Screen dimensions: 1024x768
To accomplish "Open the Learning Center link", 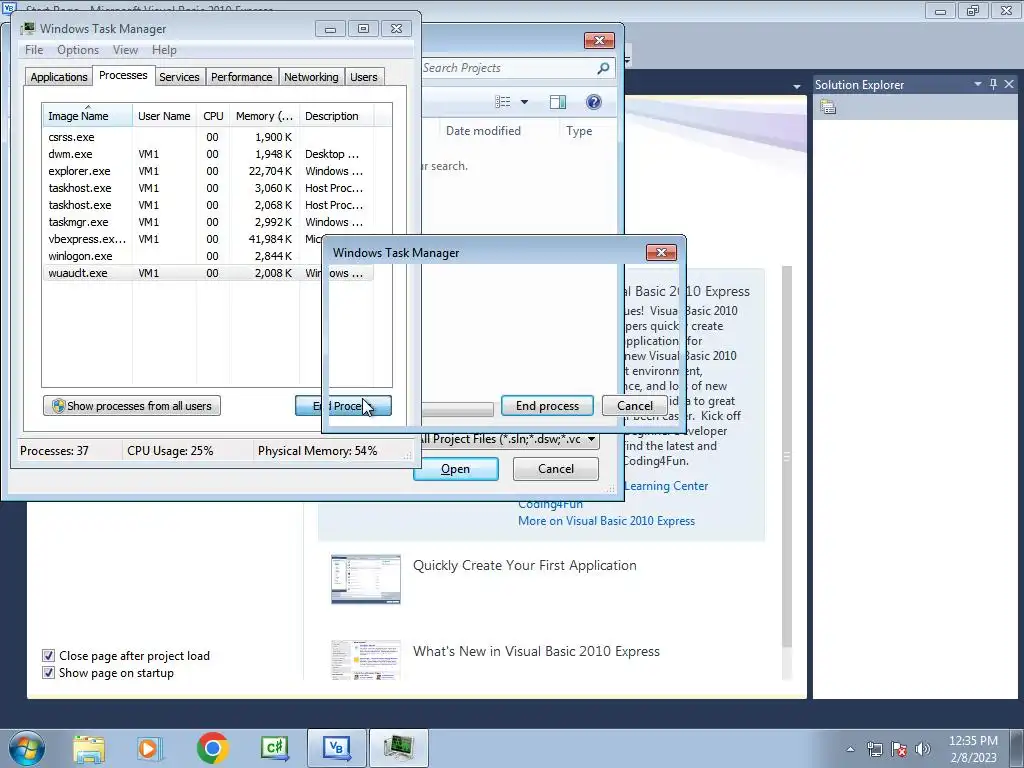I will (x=665, y=486).
